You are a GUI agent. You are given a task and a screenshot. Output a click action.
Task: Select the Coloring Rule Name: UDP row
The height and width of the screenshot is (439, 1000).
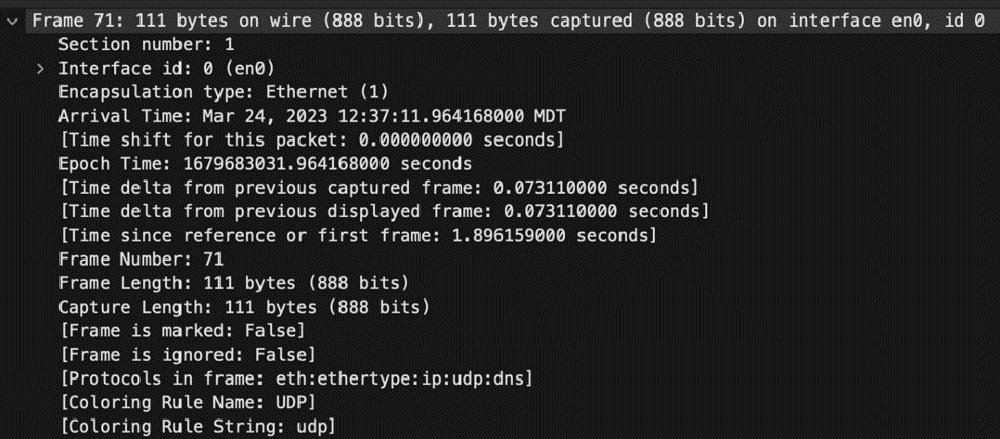[187, 401]
